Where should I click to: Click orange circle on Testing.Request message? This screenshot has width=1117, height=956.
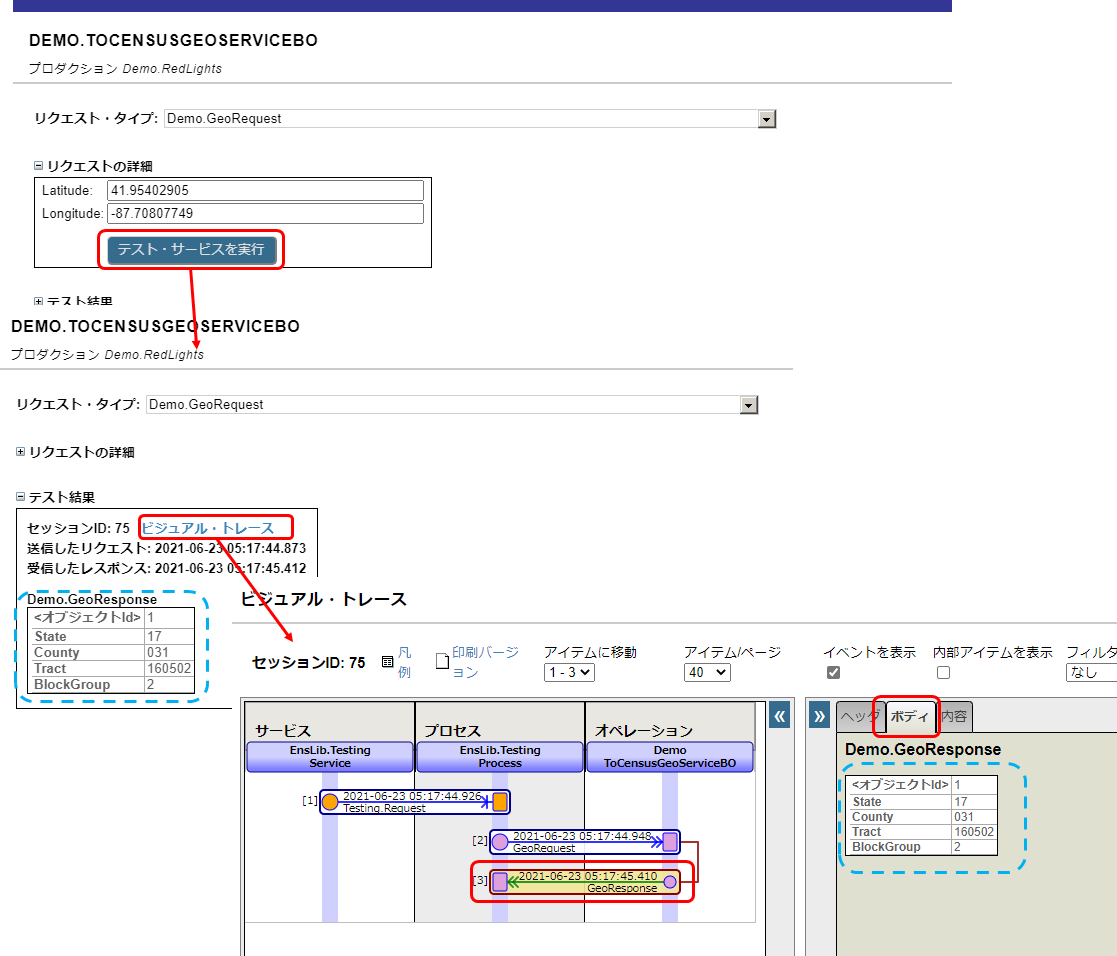coord(330,802)
